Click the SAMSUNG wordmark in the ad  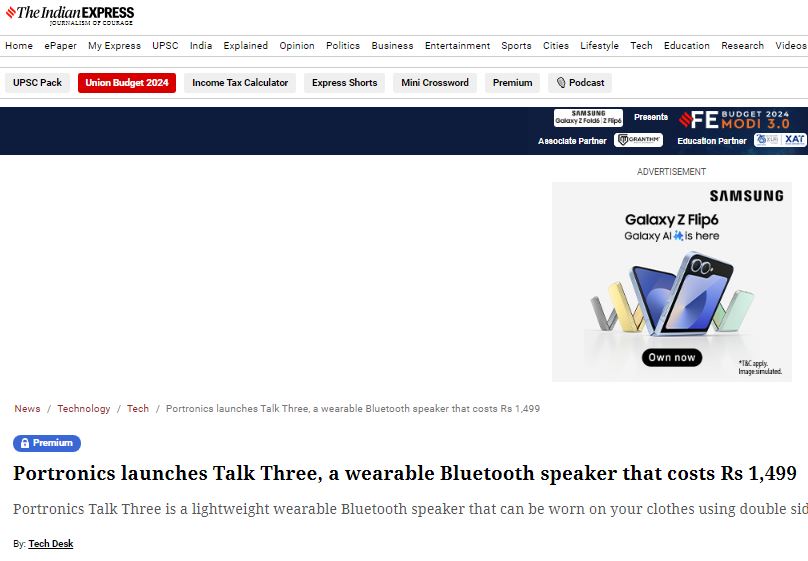point(746,196)
